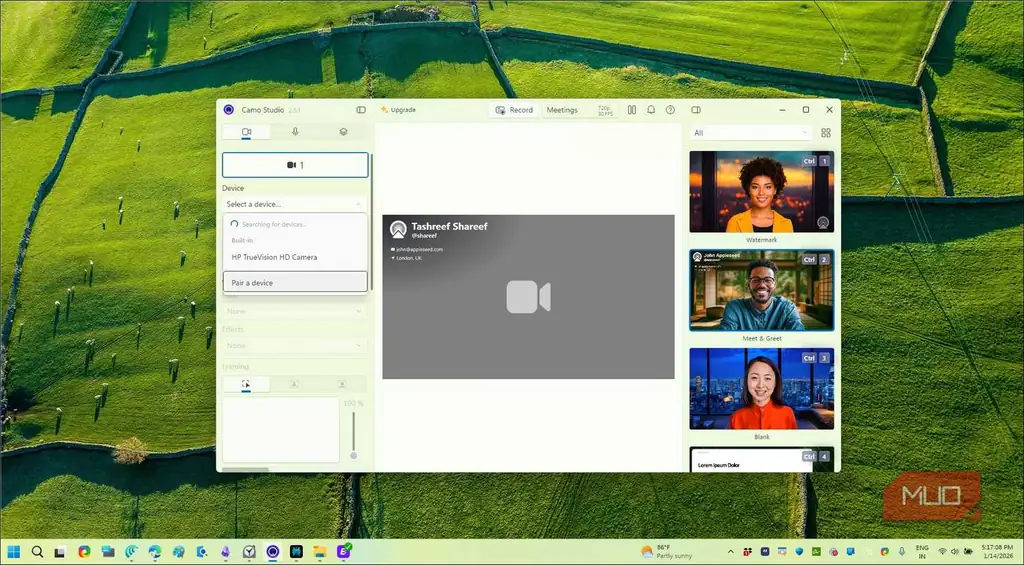Viewport: 1024px width, 565px height.
Task: Start recording with the Record button
Action: 514,110
